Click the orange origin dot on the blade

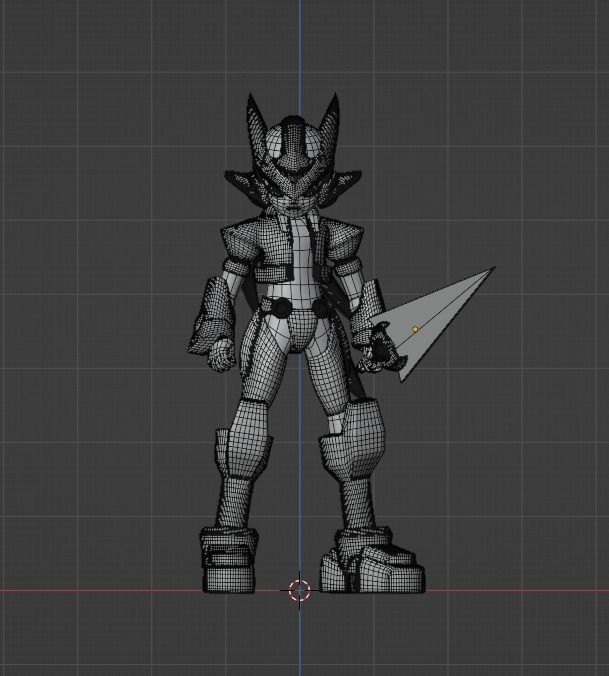tap(415, 329)
